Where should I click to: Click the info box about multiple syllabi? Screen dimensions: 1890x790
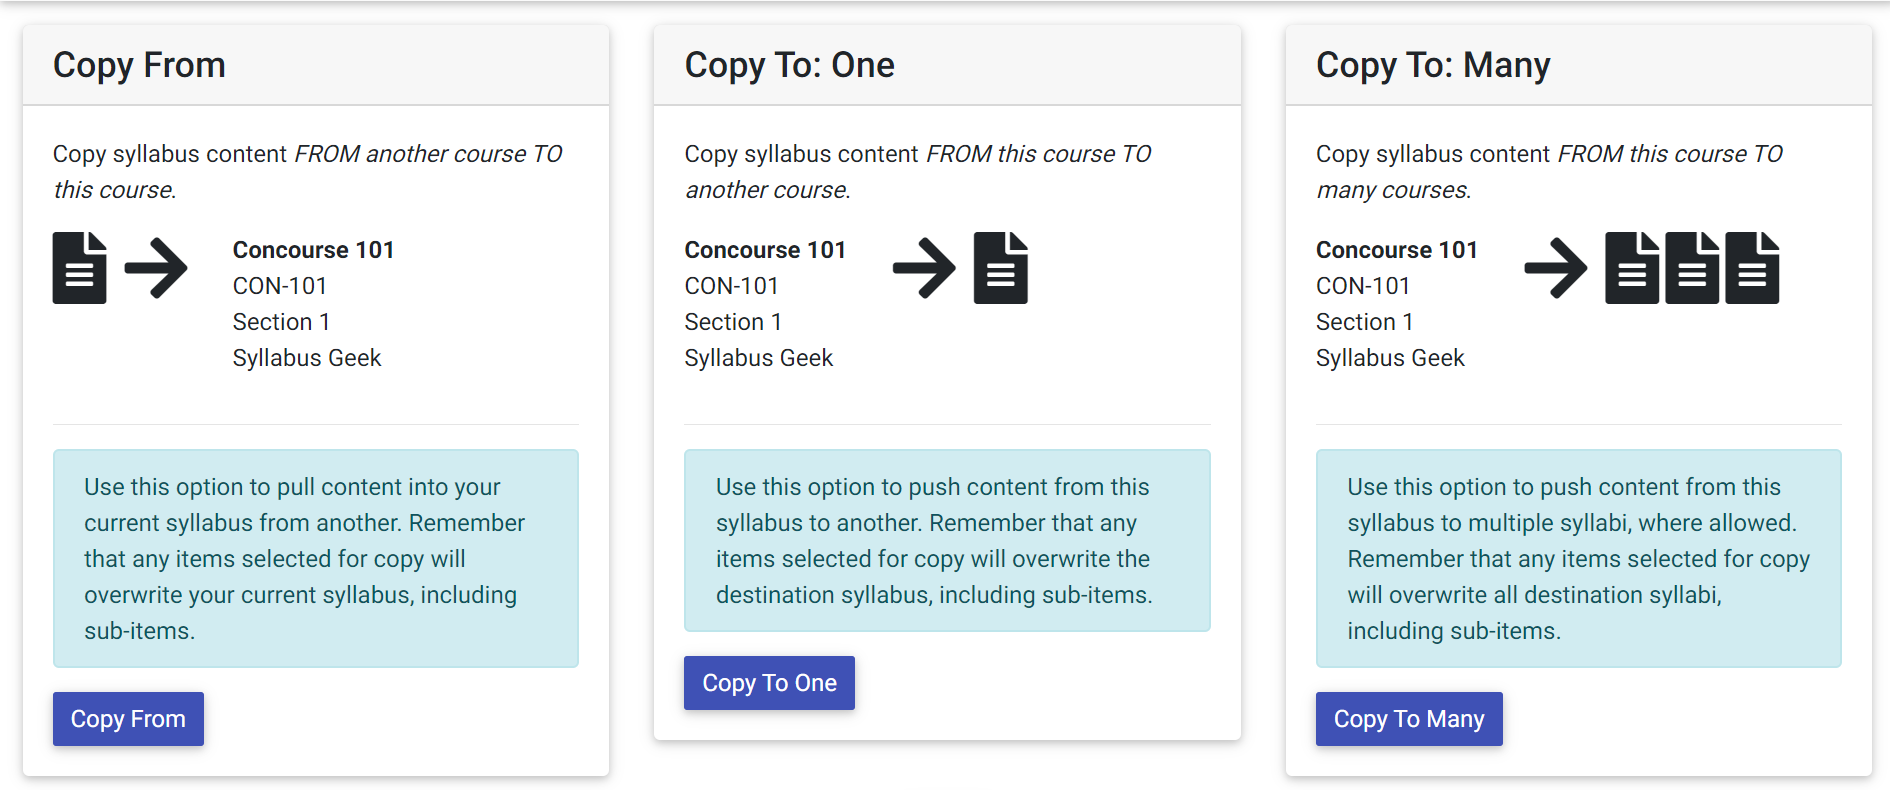(1578, 558)
